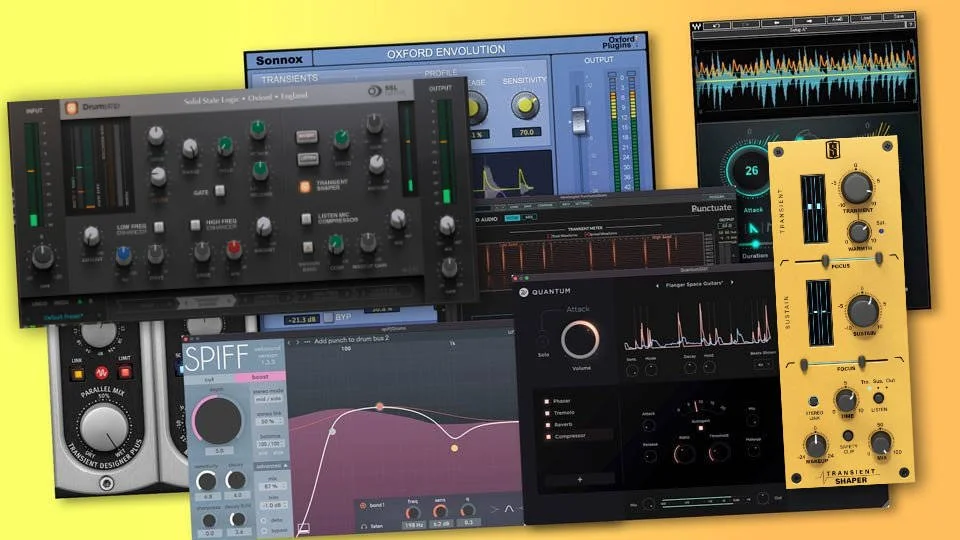Click the SPIFF listen headphone icon
960x540 pixels.
[364, 526]
